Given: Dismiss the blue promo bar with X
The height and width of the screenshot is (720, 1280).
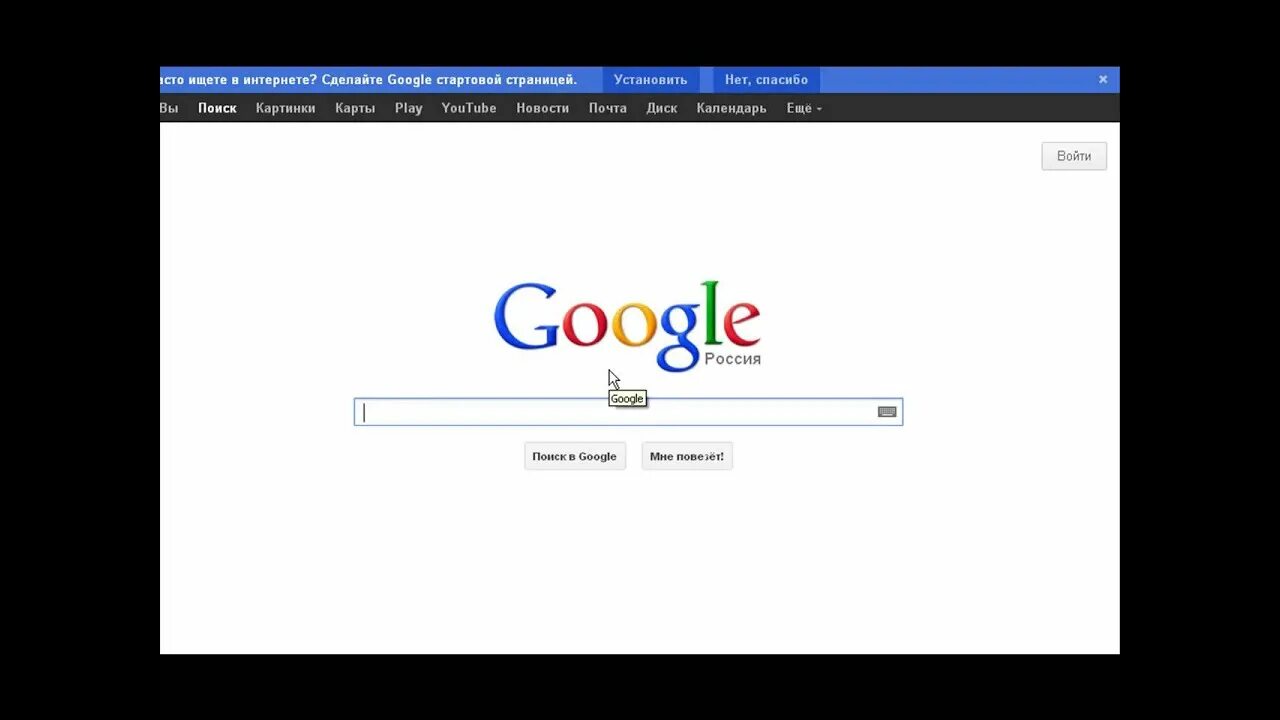Looking at the screenshot, I should [x=1103, y=80].
